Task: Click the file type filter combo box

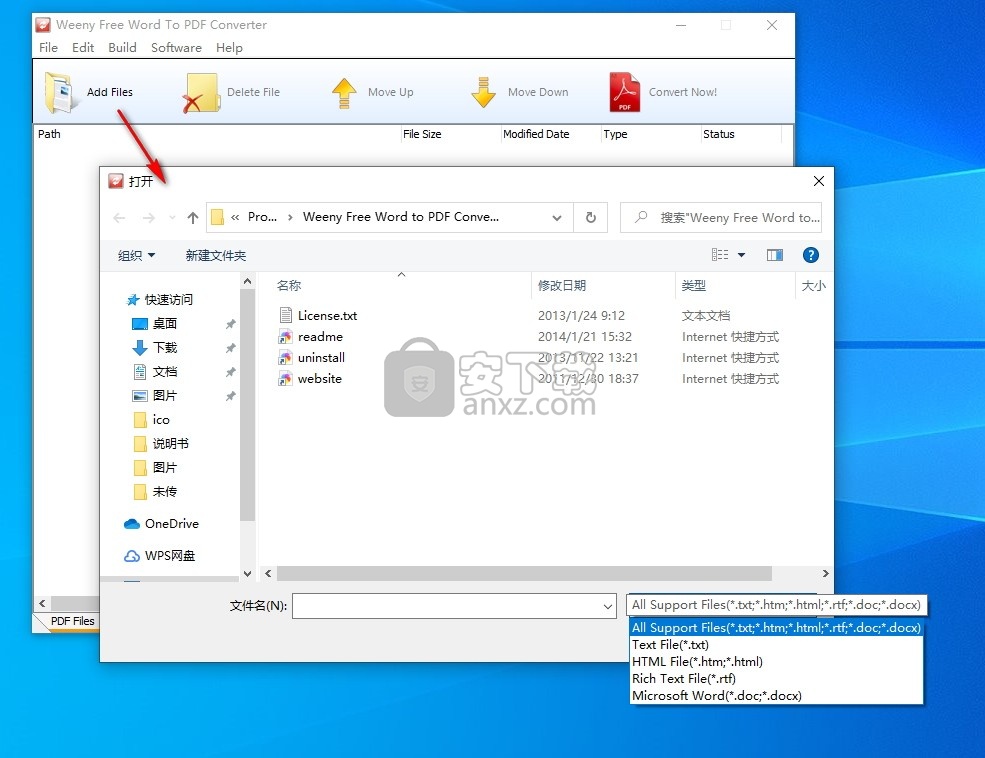Action: pos(776,605)
